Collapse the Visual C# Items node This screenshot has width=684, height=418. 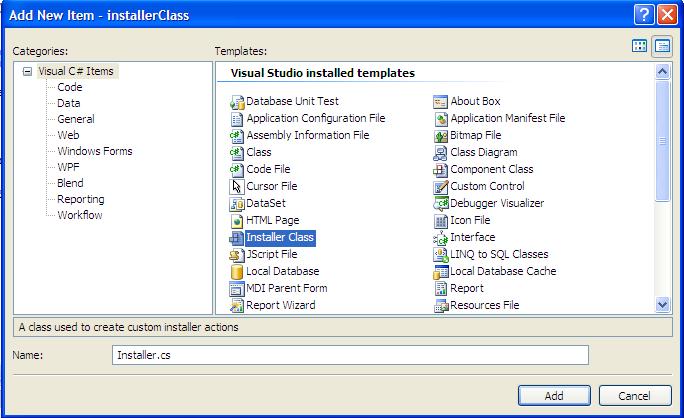[x=27, y=71]
